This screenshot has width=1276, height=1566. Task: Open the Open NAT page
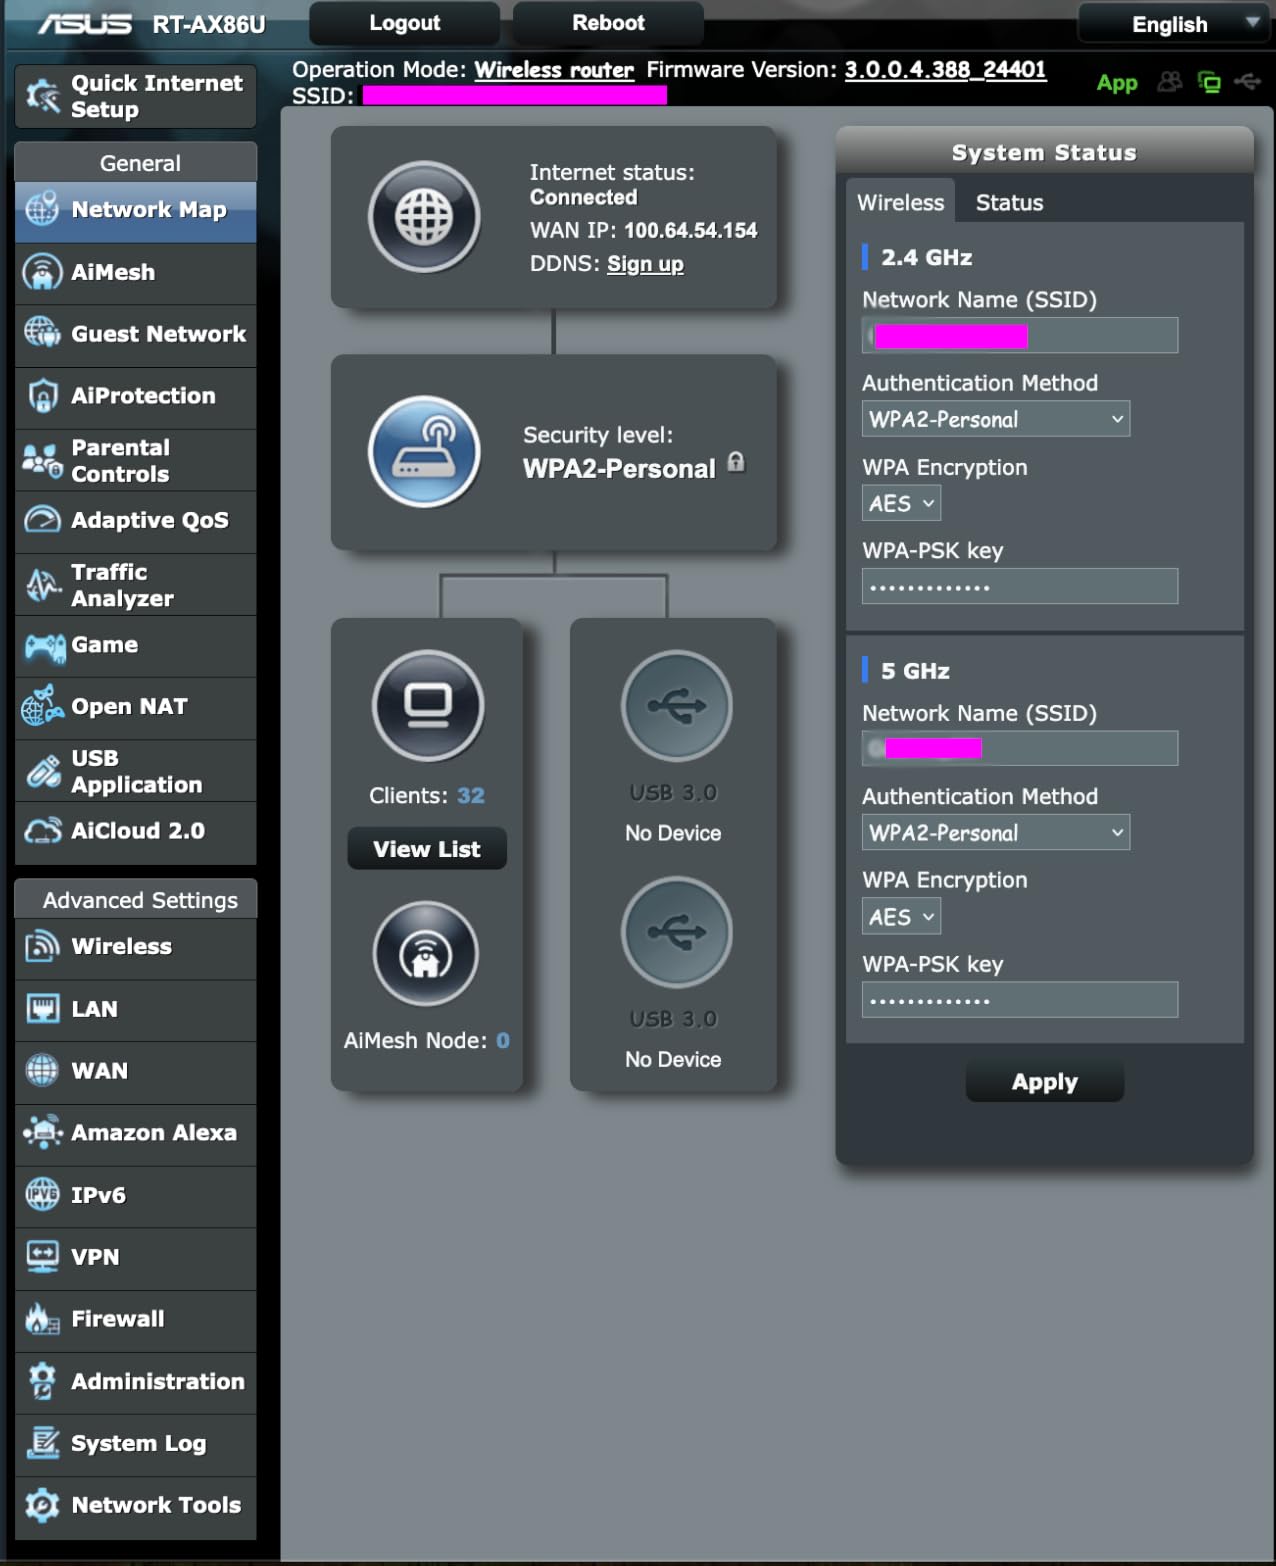(136, 708)
